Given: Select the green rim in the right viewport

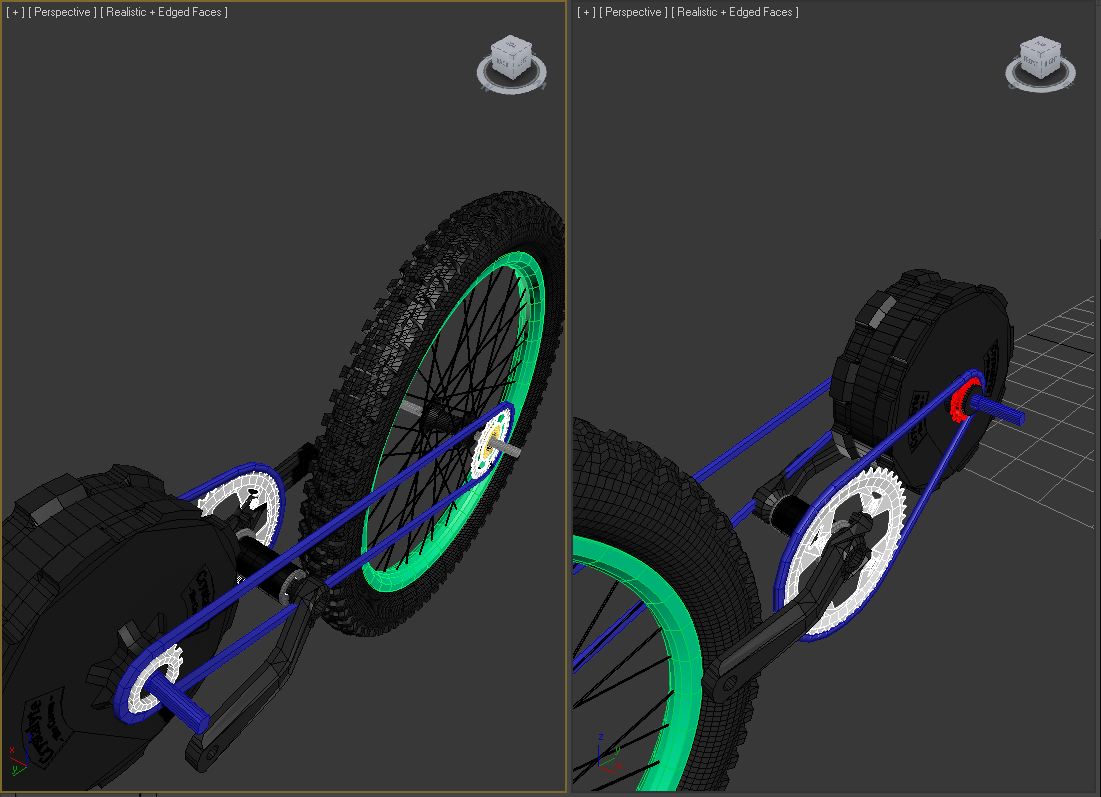Looking at the screenshot, I should pos(682,640).
